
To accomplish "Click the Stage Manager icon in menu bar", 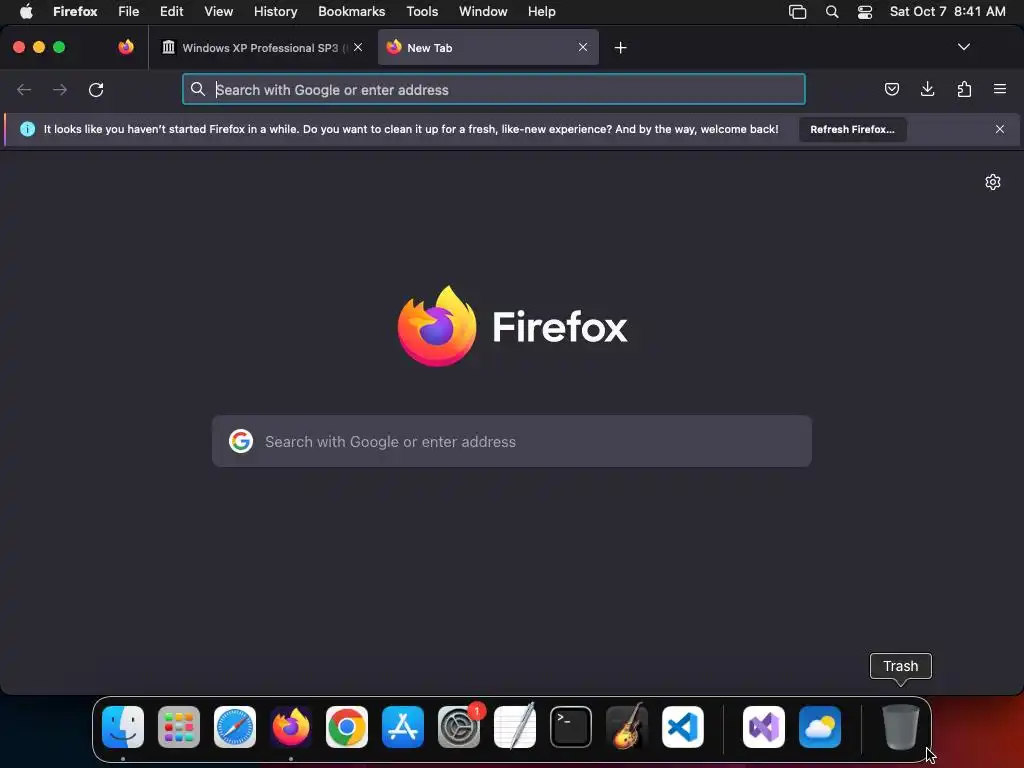I will click(797, 11).
